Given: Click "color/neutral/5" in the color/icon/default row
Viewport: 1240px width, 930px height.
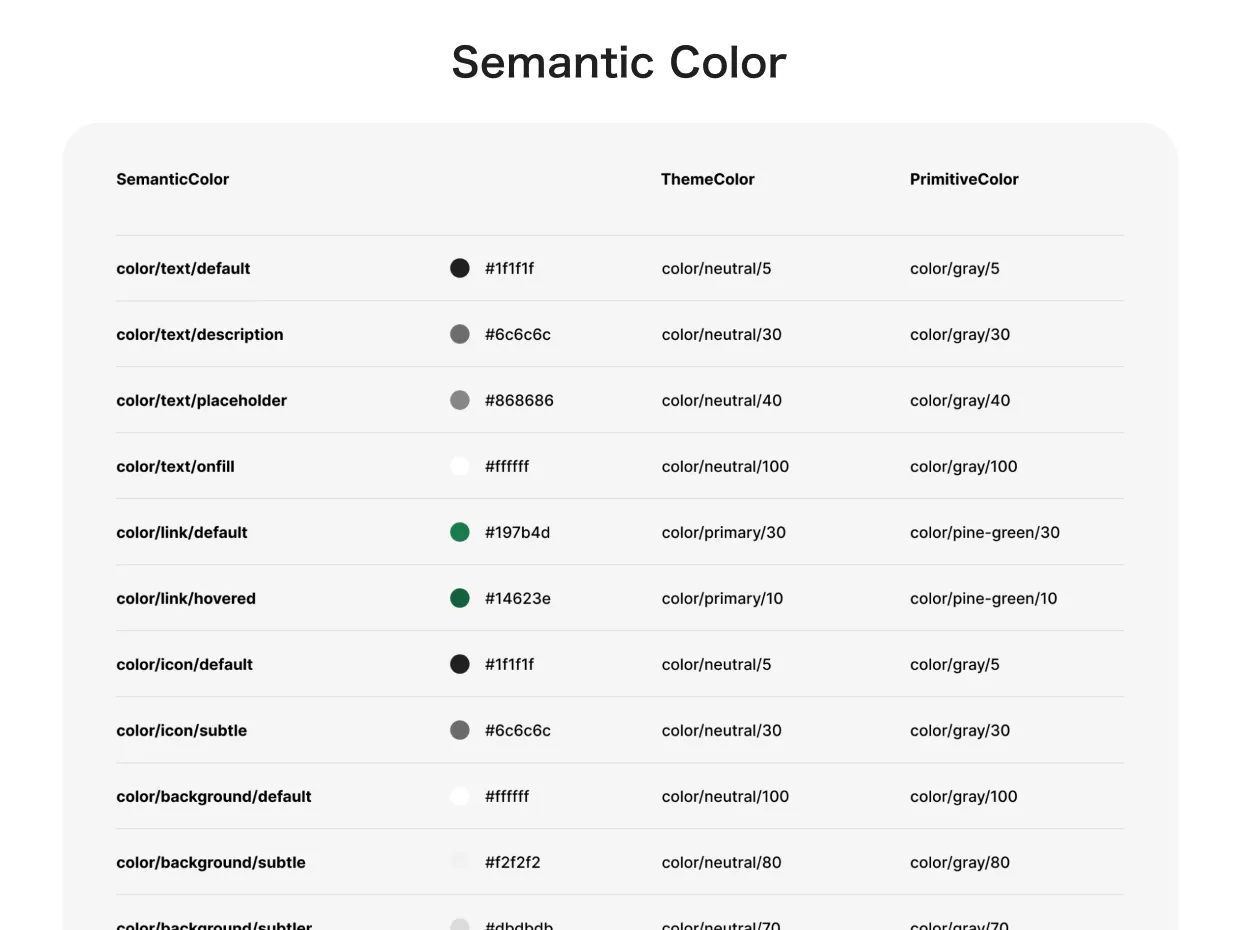Looking at the screenshot, I should [717, 664].
